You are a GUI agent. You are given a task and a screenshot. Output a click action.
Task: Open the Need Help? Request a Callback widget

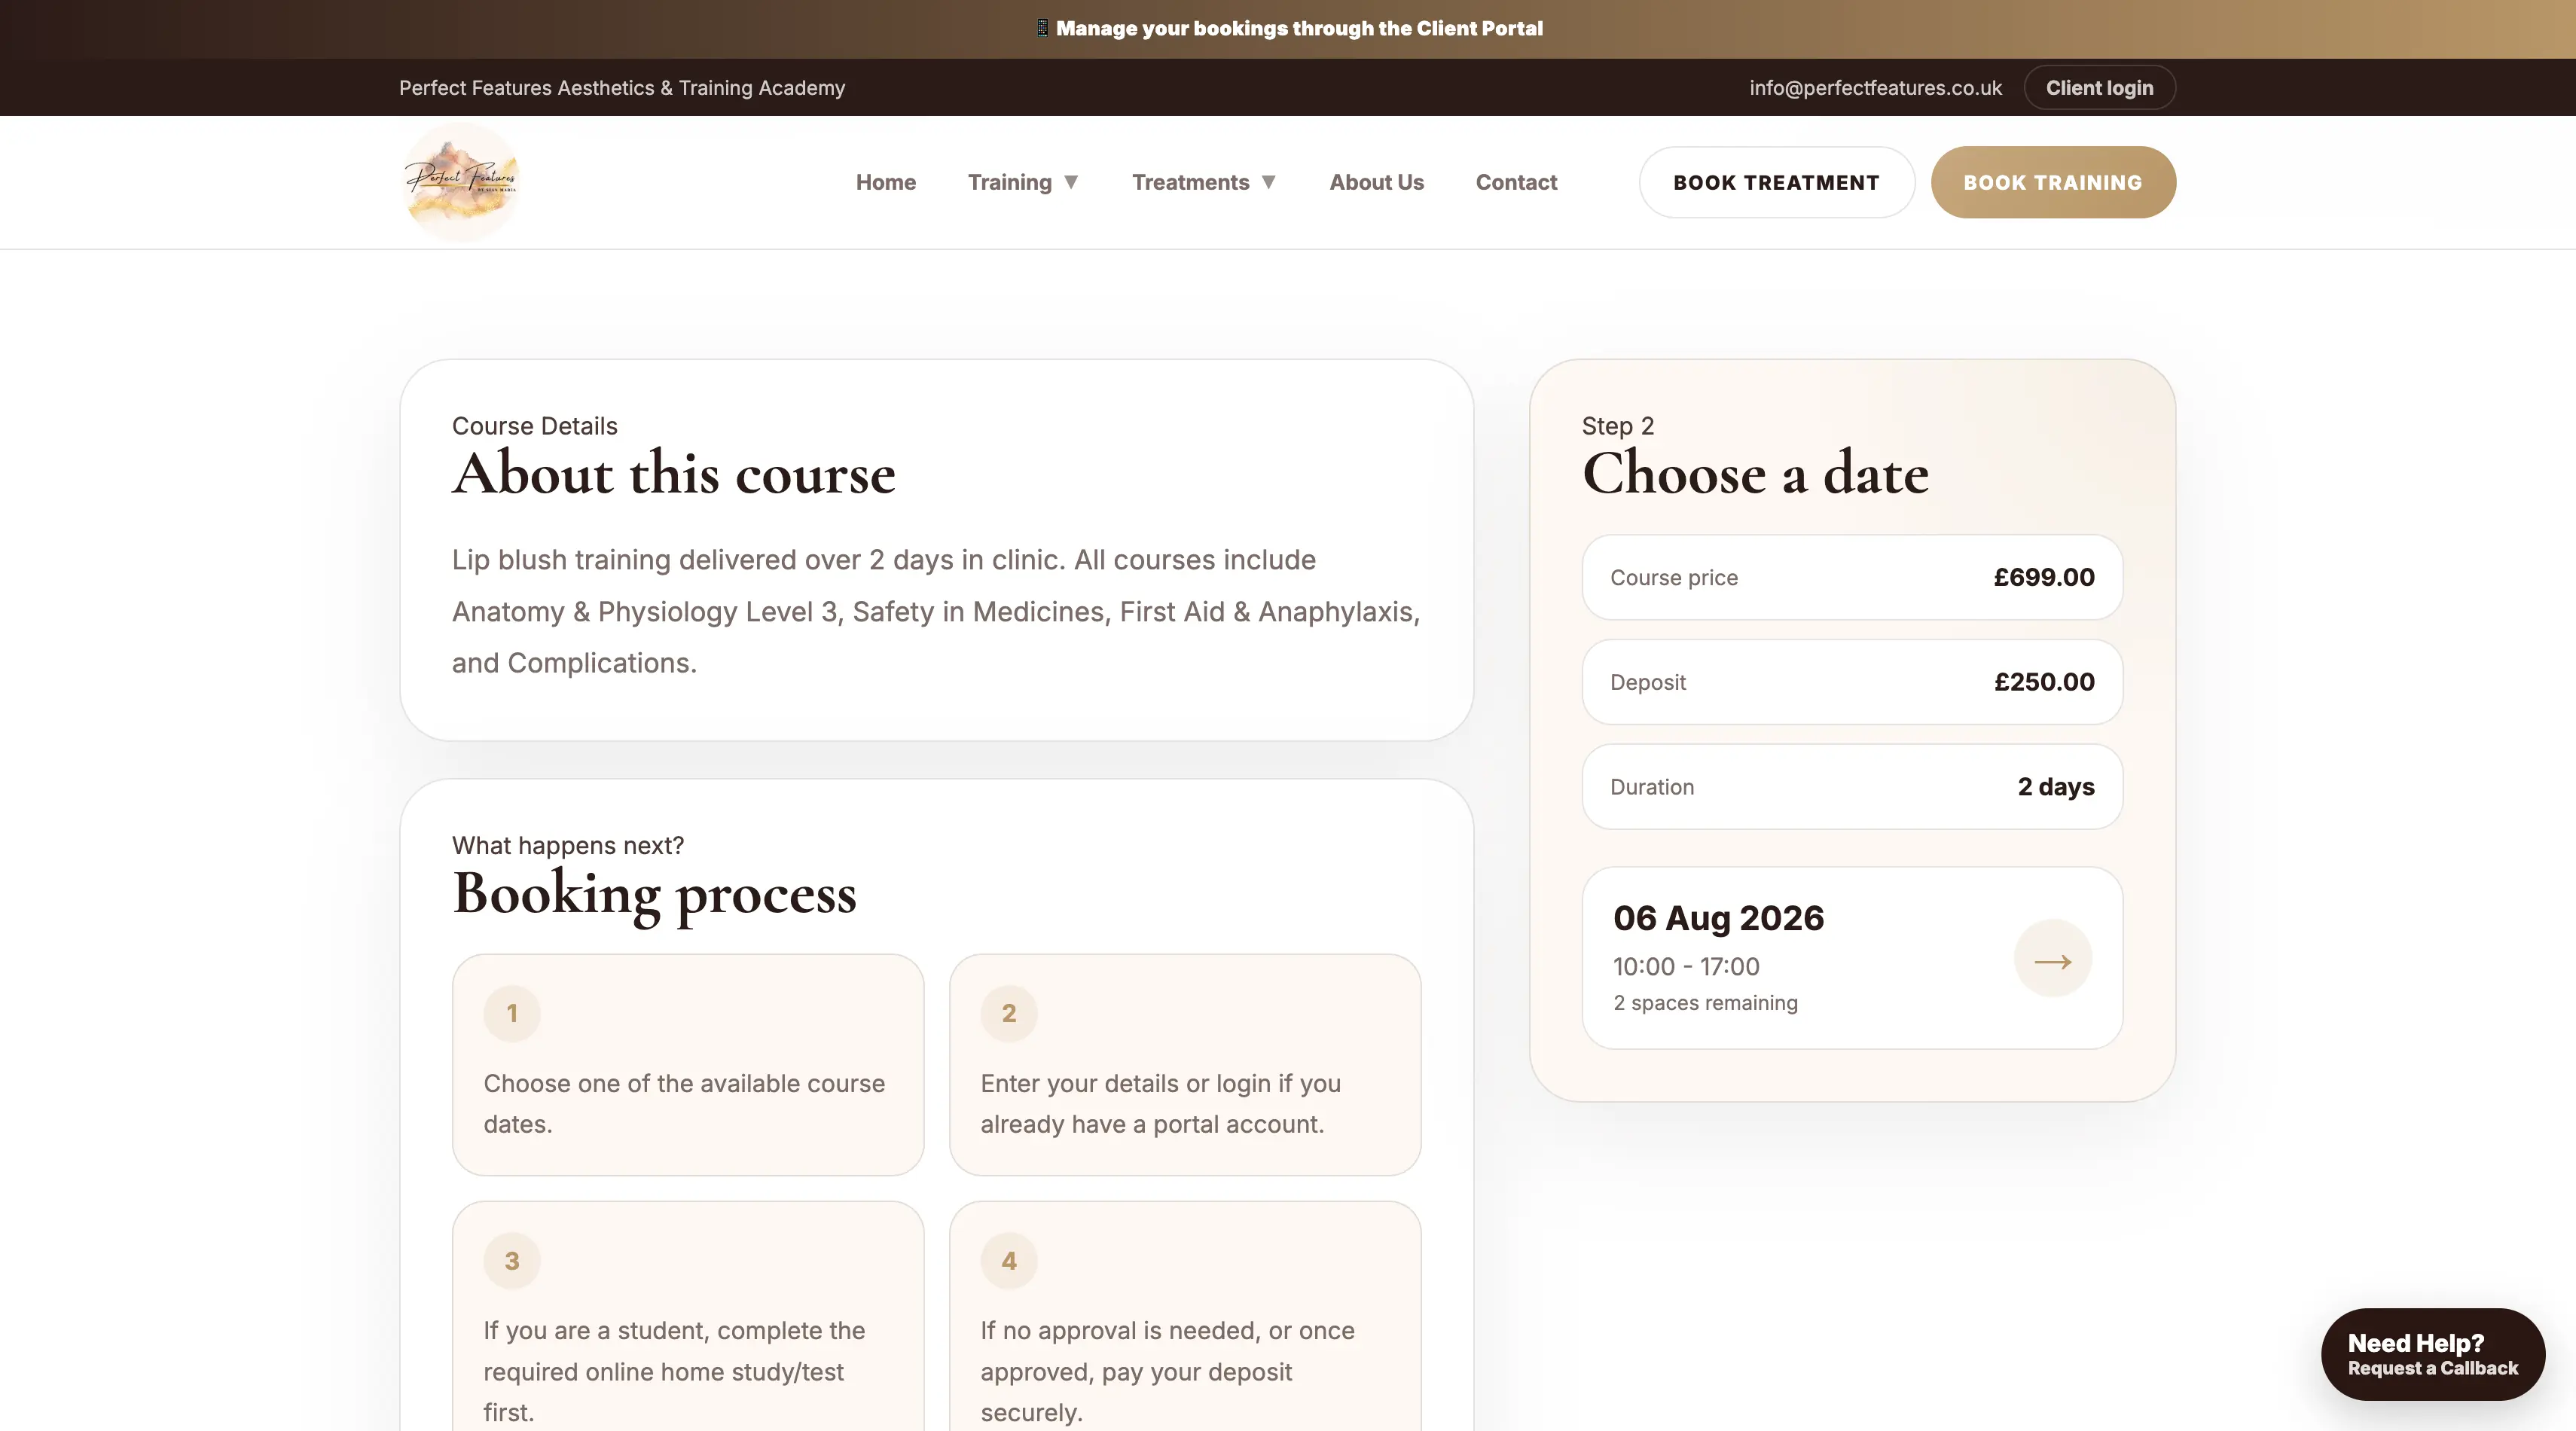click(x=2432, y=1354)
